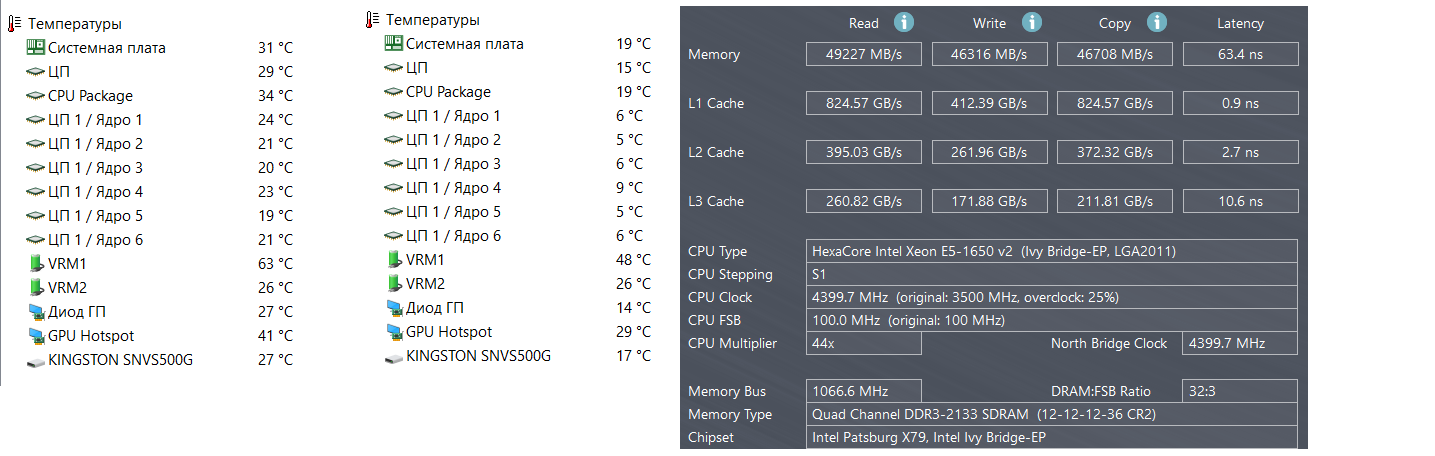The height and width of the screenshot is (456, 1435).
Task: Click Диод ГП icon in 14 °C row
Action: click(x=394, y=308)
